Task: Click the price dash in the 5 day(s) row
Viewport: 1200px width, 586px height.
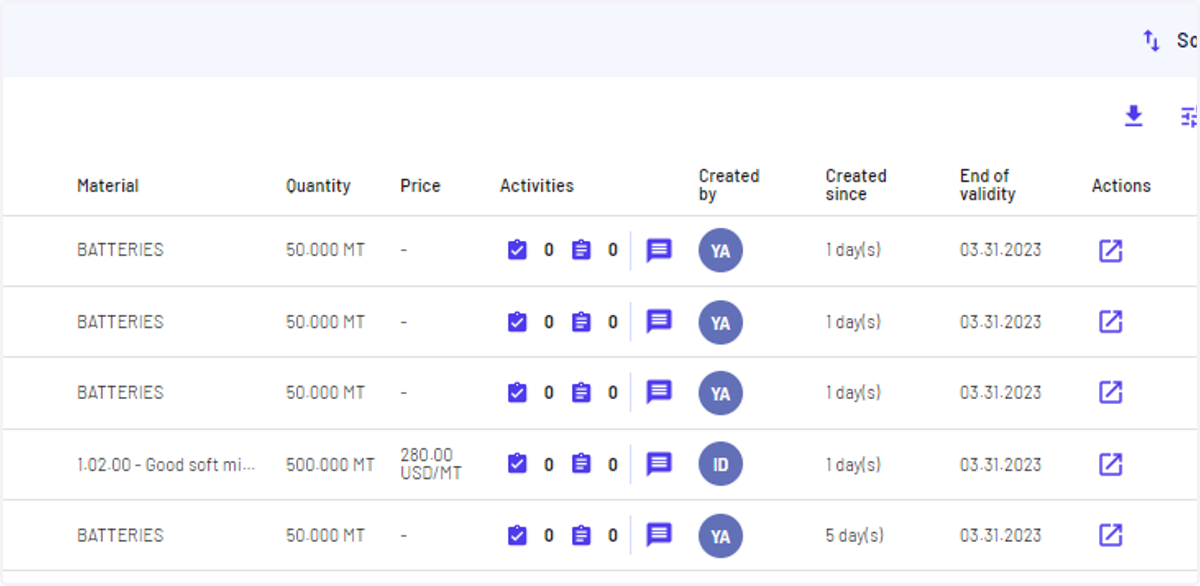Action: pyautogui.click(x=404, y=536)
